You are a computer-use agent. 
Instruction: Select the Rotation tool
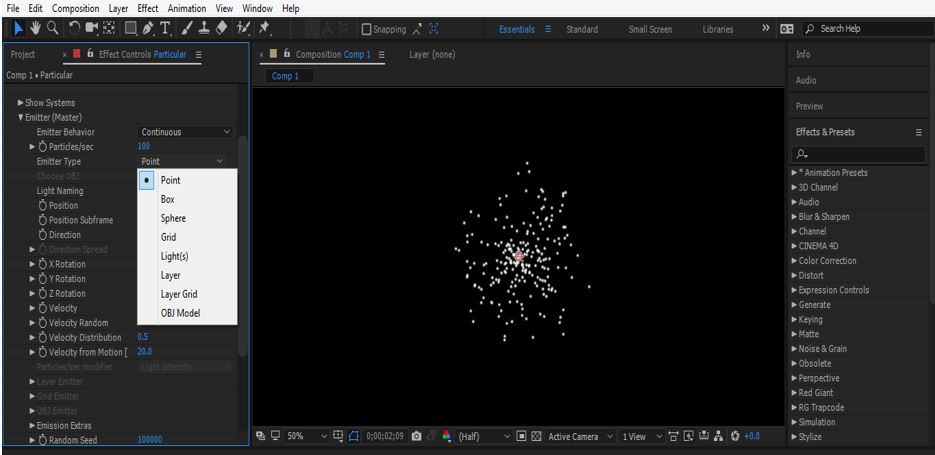pyautogui.click(x=75, y=28)
